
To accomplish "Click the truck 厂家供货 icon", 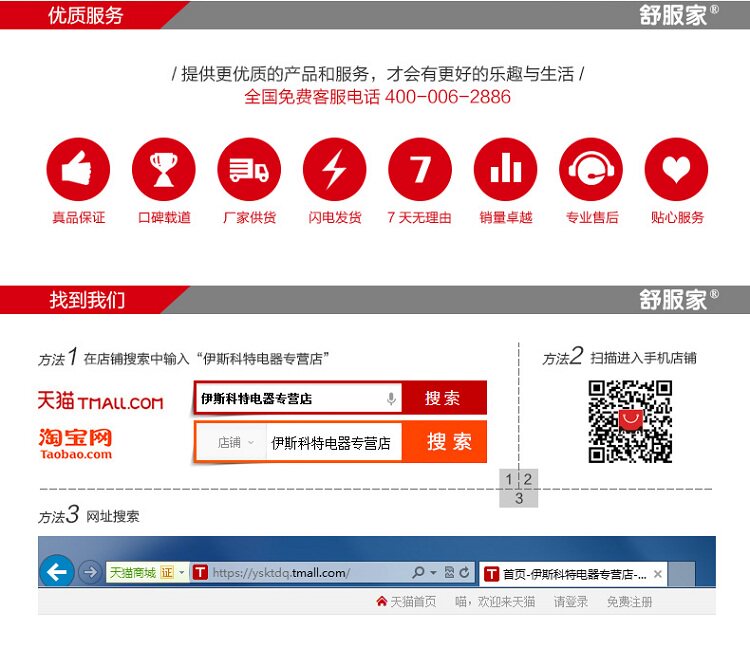I will click(x=249, y=169).
